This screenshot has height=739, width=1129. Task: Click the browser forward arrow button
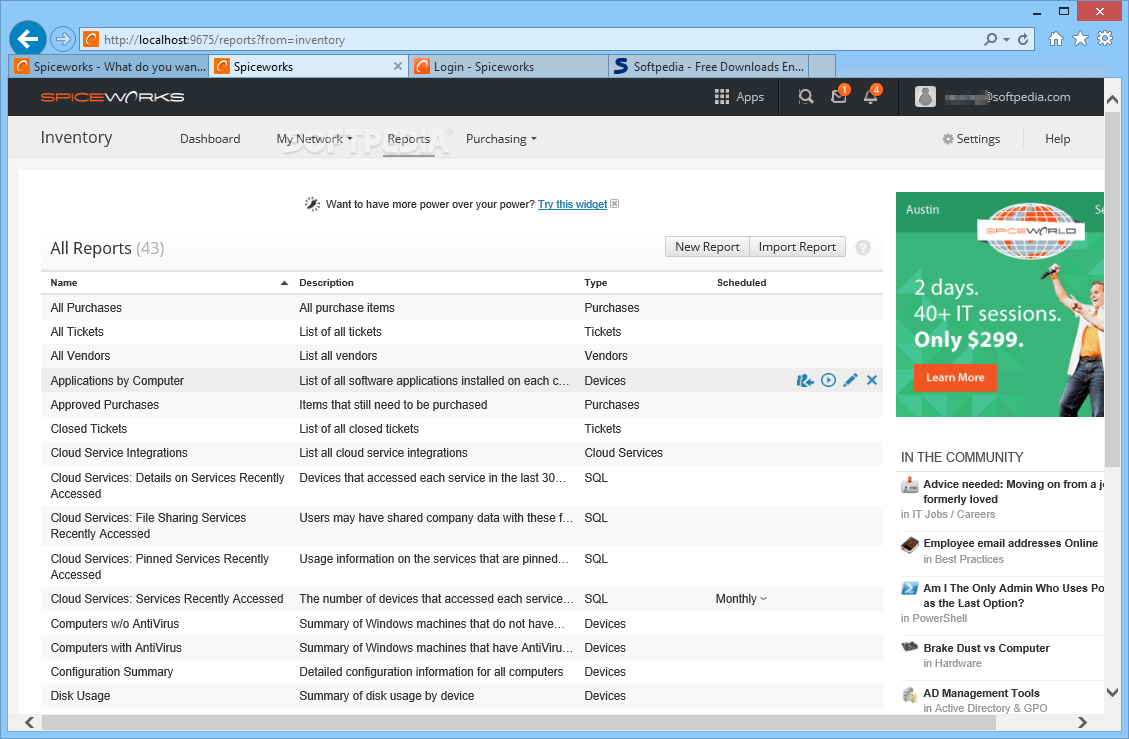(x=63, y=39)
